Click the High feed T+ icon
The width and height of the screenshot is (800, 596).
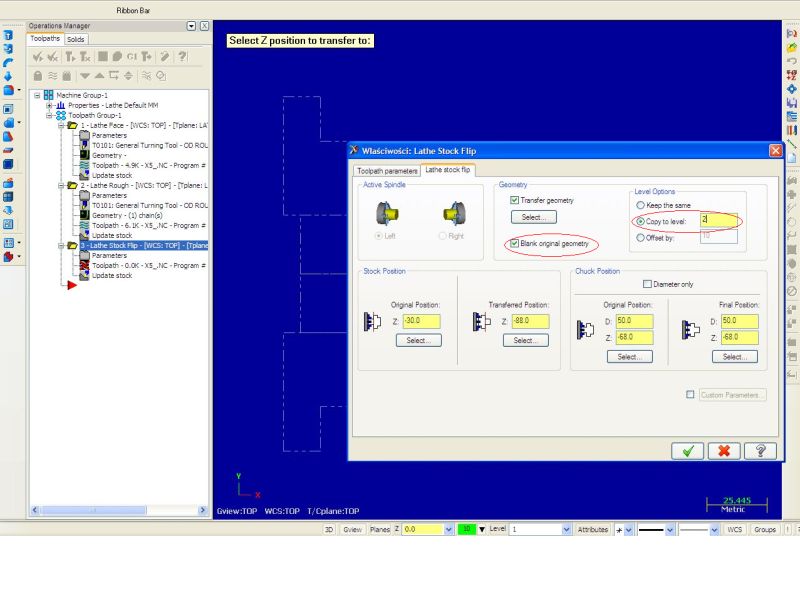146,57
